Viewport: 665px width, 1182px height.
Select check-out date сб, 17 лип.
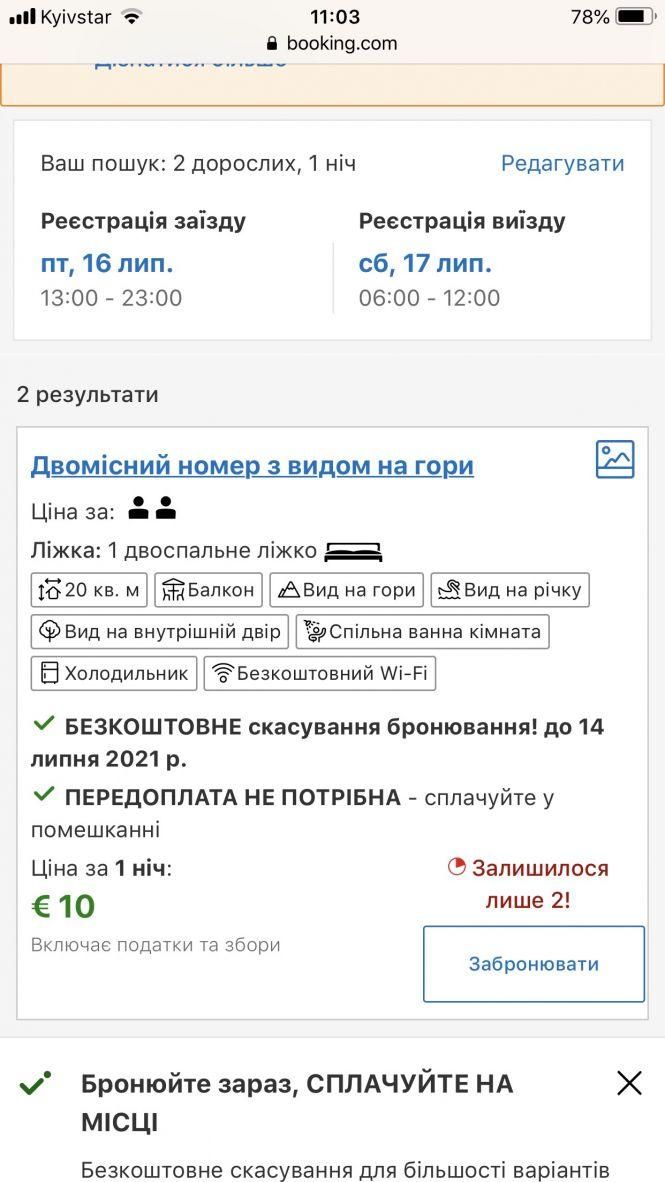(x=425, y=264)
